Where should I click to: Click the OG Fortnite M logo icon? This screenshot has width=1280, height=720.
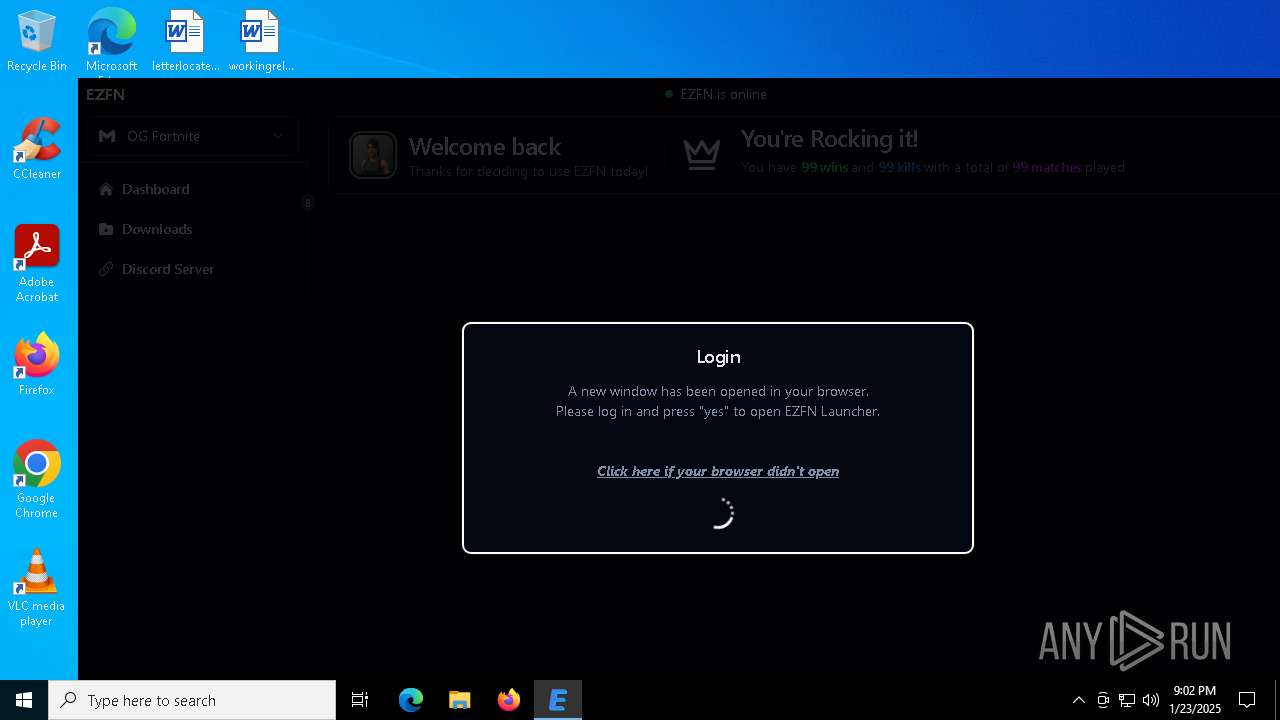(107, 136)
